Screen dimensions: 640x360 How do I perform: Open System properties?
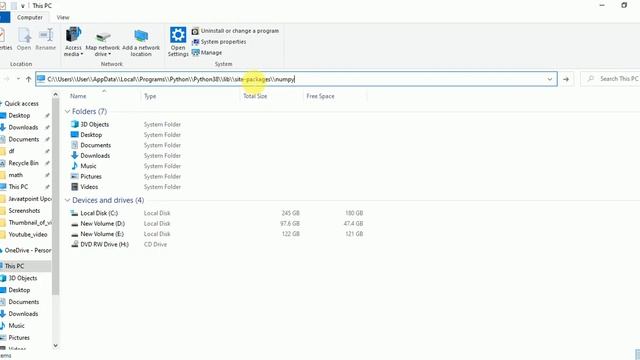coord(219,42)
